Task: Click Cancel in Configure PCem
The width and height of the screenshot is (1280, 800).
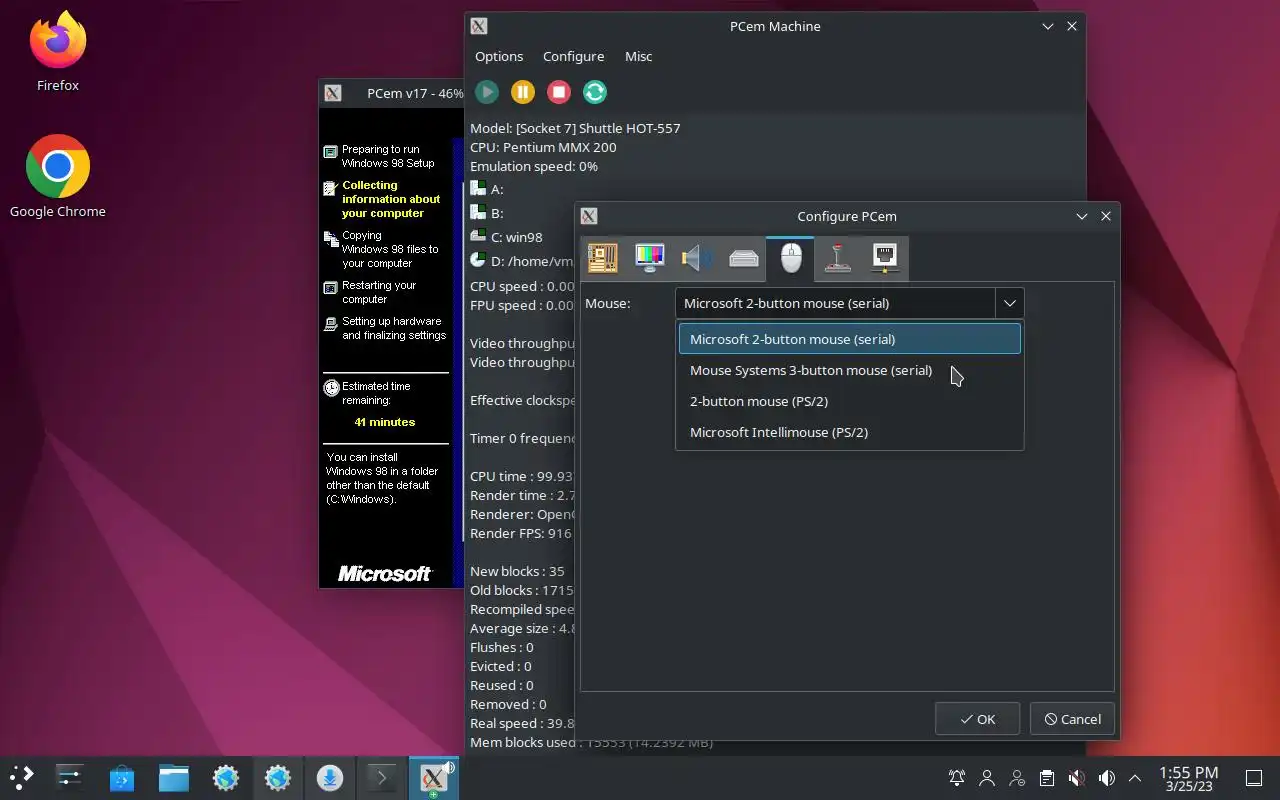Action: pyautogui.click(x=1072, y=719)
